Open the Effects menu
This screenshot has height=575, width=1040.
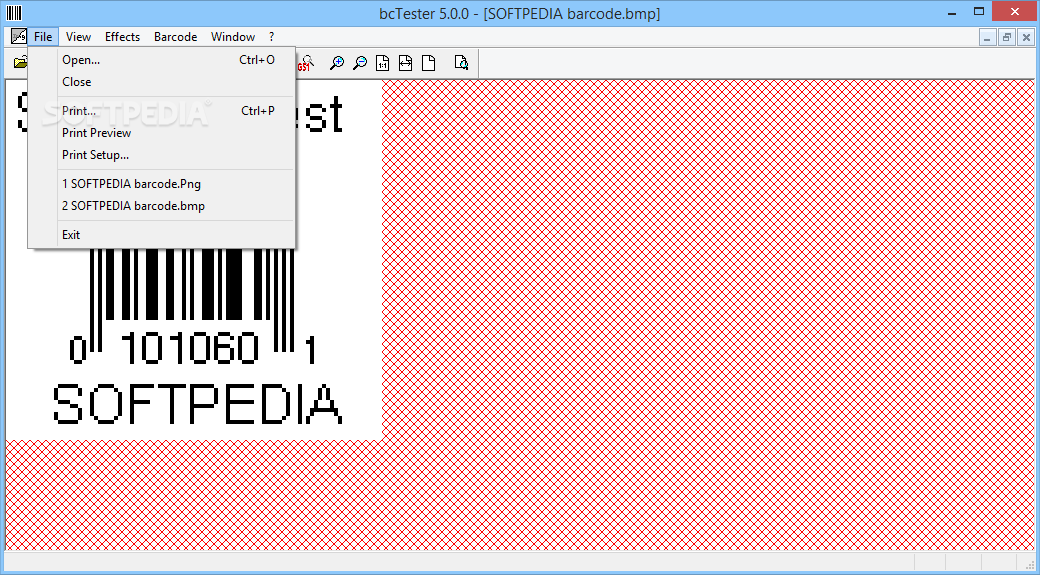coord(123,36)
